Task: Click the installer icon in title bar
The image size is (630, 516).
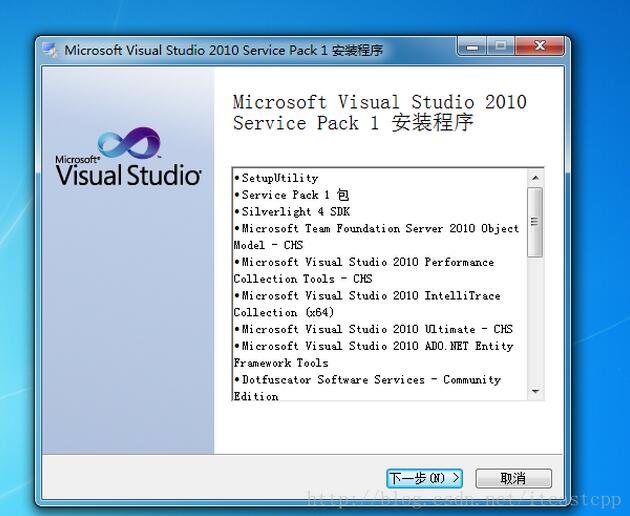Action: pyautogui.click(x=50, y=50)
